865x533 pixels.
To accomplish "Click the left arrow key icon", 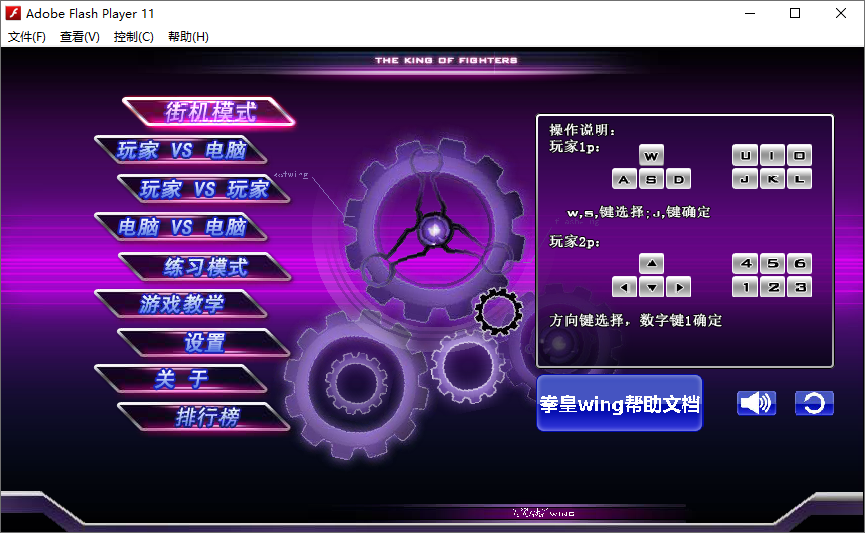I will (x=624, y=287).
